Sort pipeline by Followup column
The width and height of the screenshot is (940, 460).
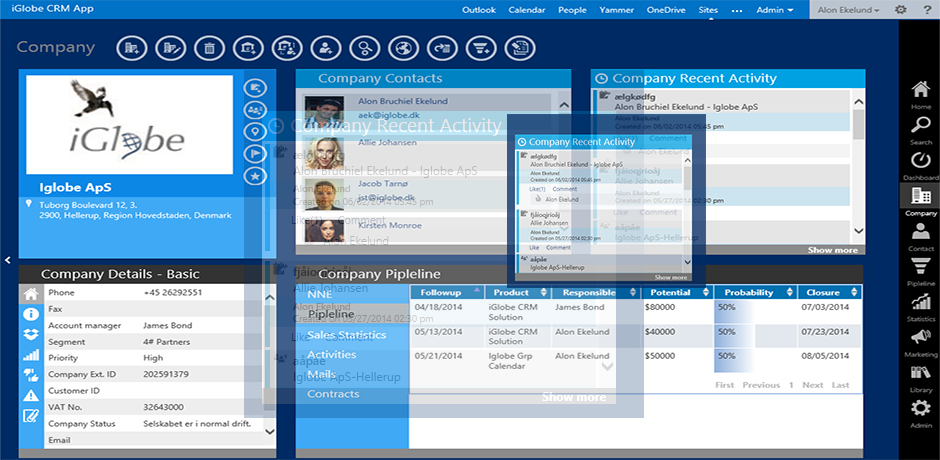click(x=447, y=293)
